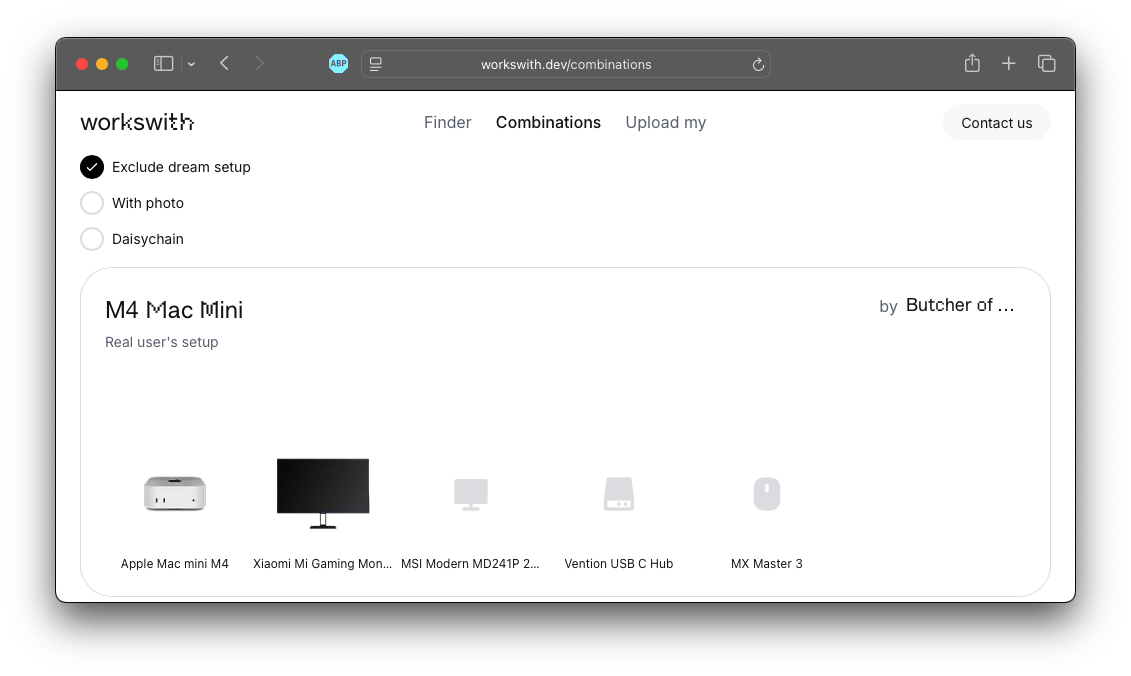Click the page reader icon in address bar
The height and width of the screenshot is (676, 1131).
click(x=376, y=64)
